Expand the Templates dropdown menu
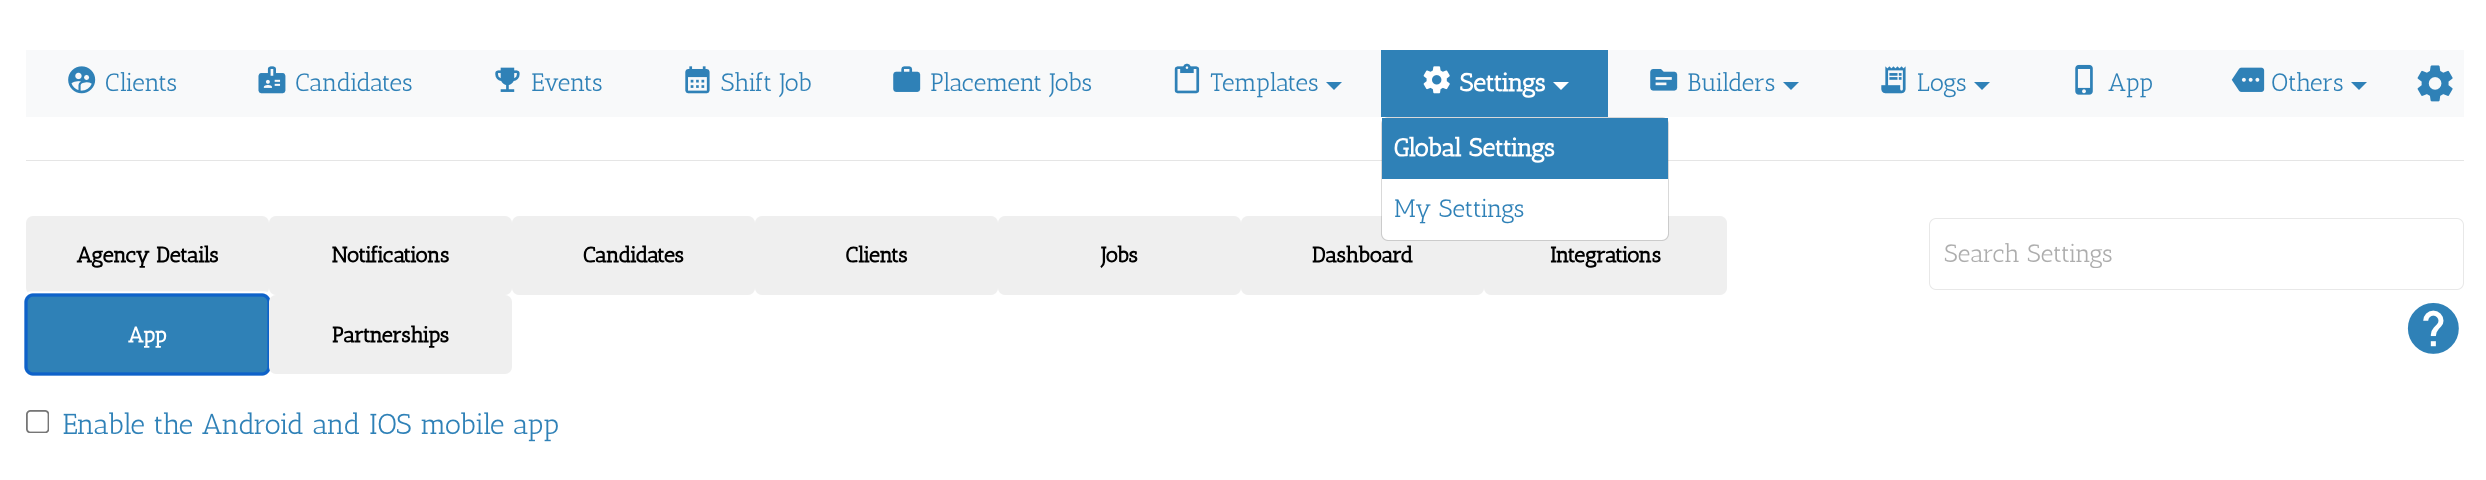The height and width of the screenshot is (480, 2486). tap(1258, 83)
